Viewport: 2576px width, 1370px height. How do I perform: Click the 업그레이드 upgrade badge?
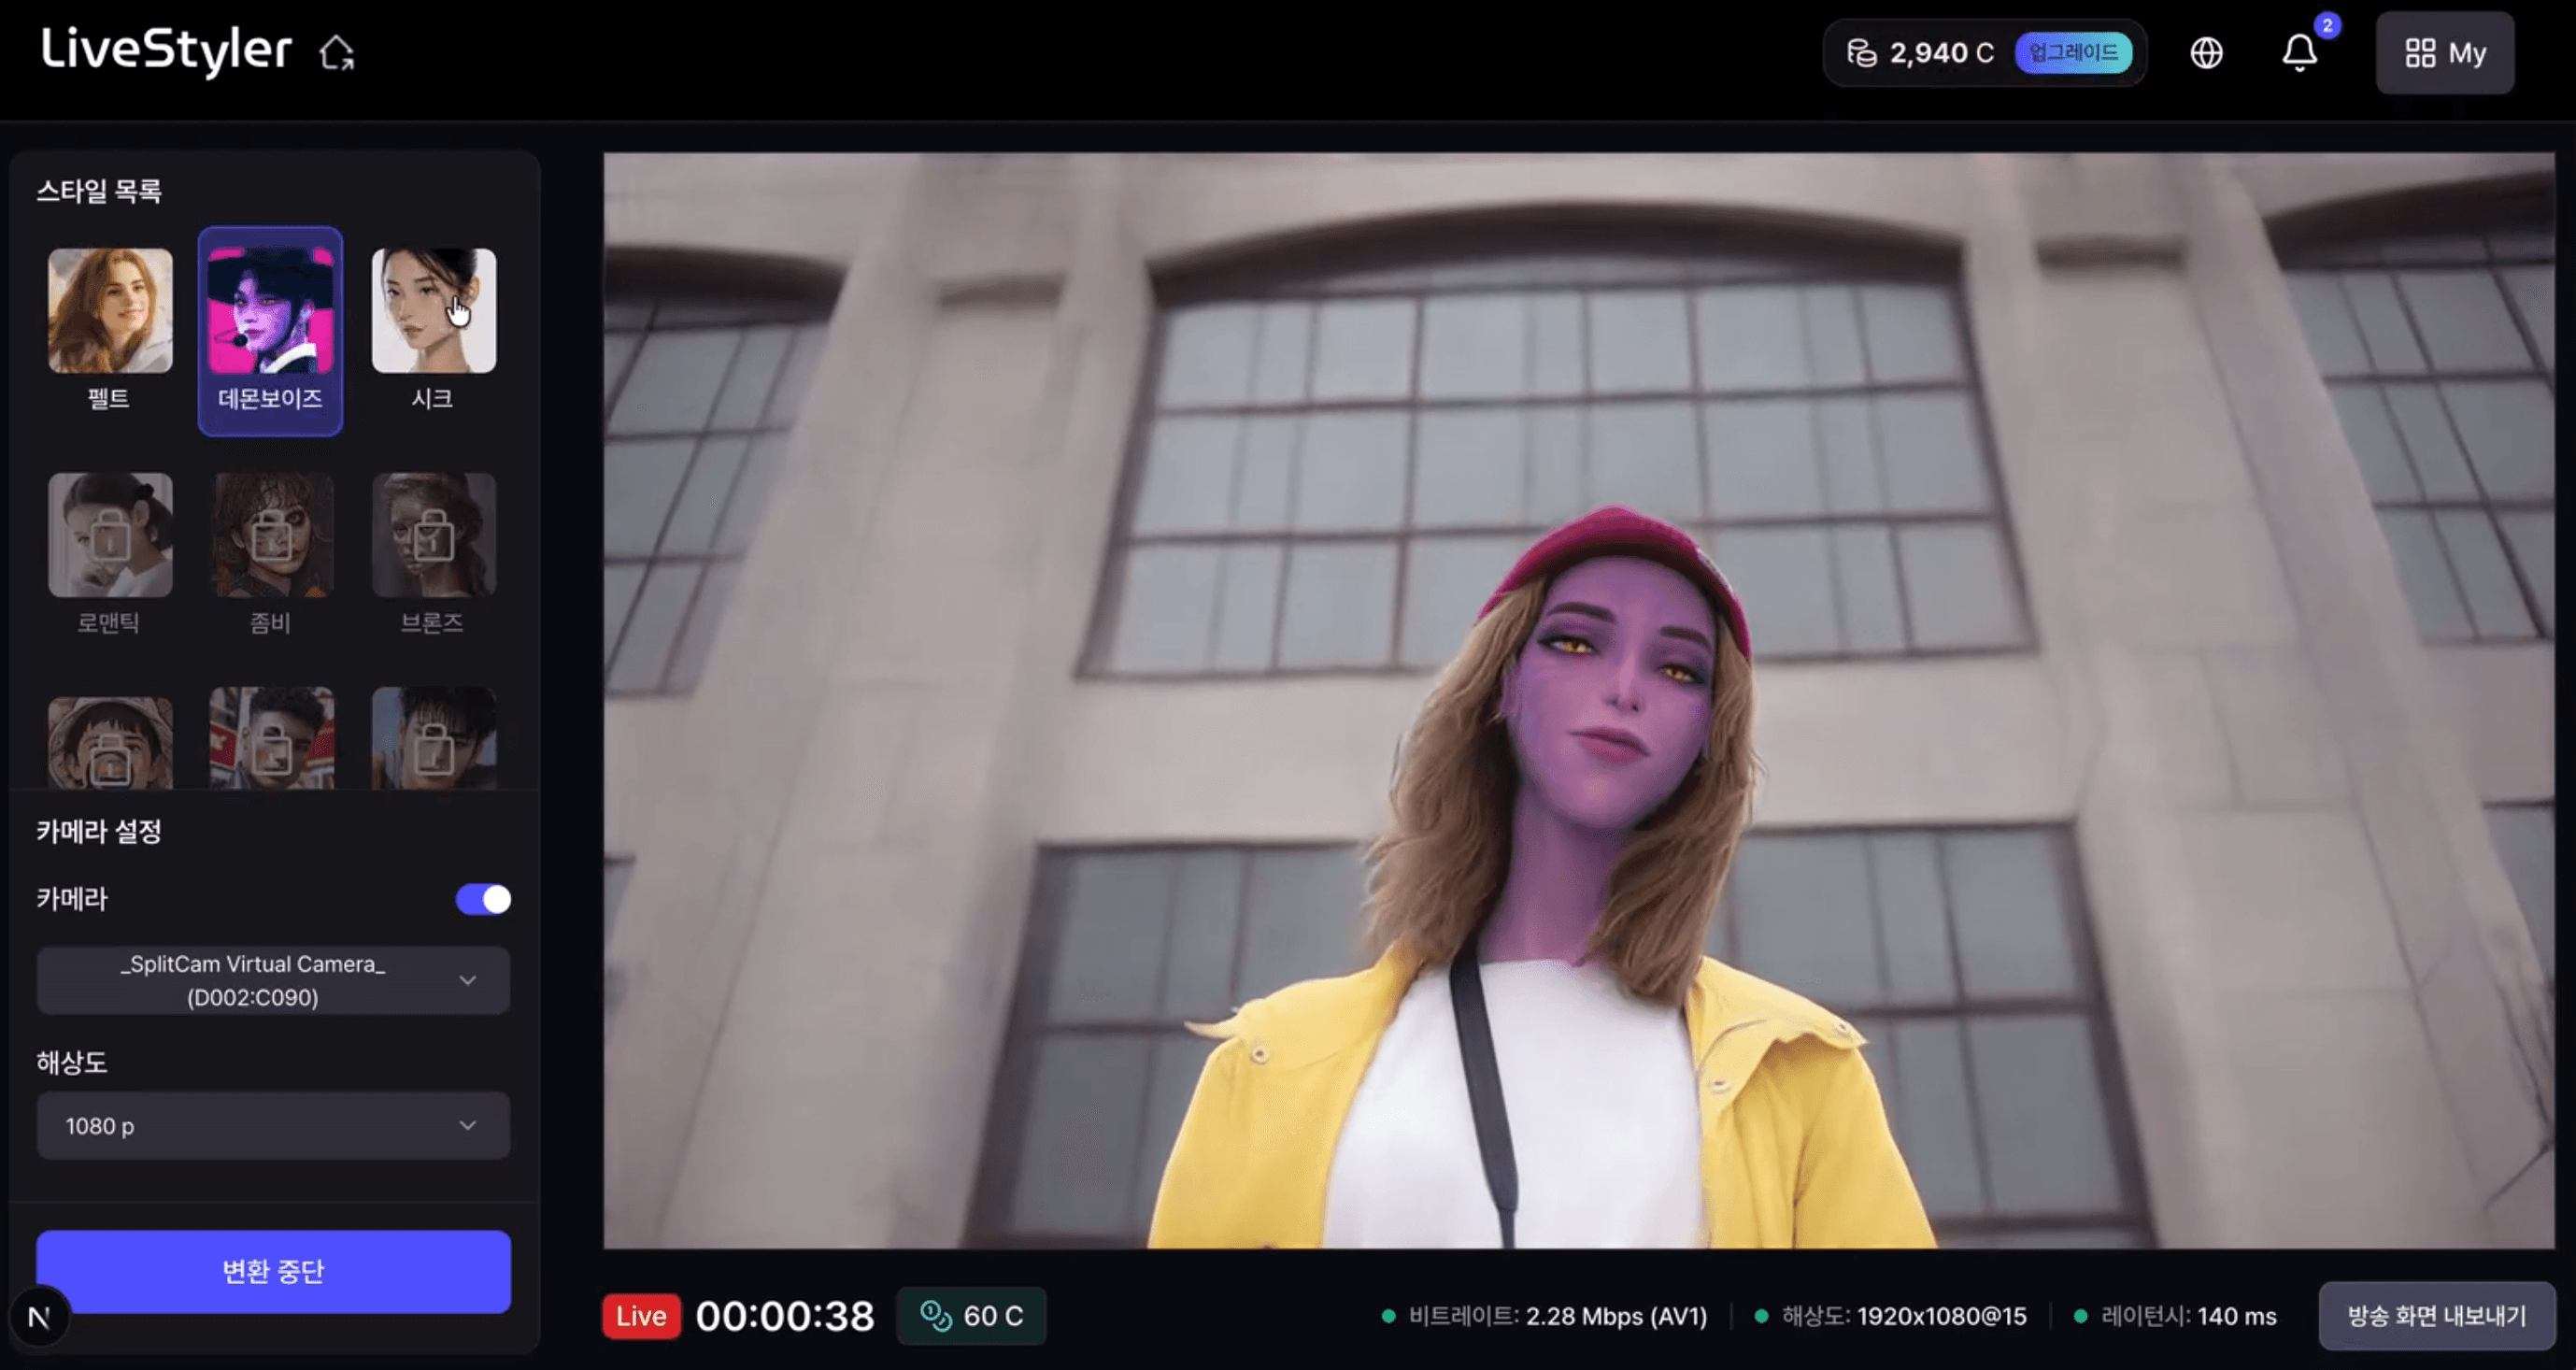[2073, 55]
